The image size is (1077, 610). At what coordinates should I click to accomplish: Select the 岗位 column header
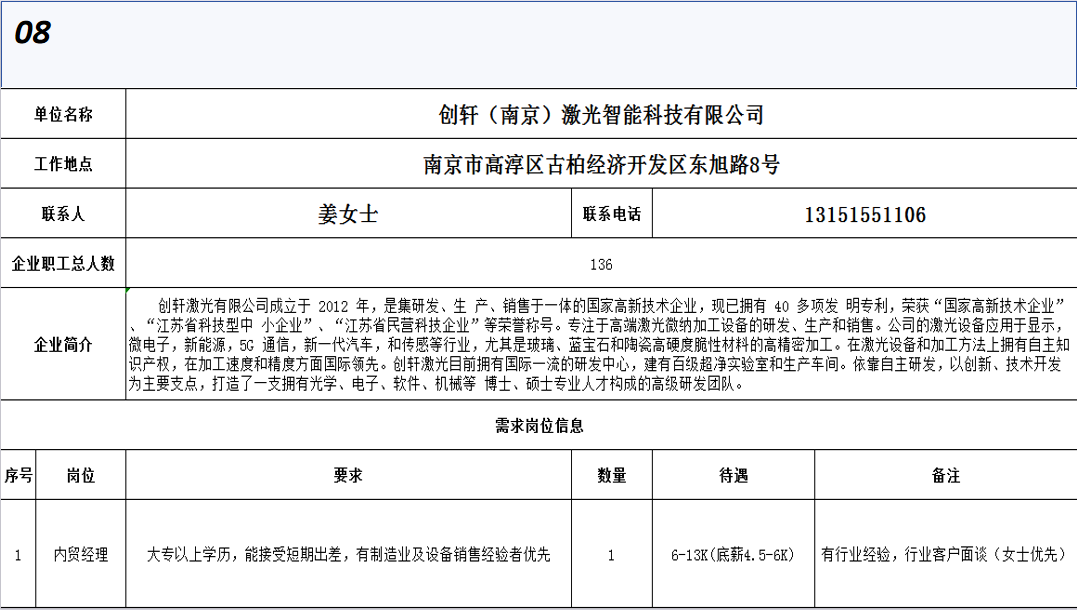[81, 475]
